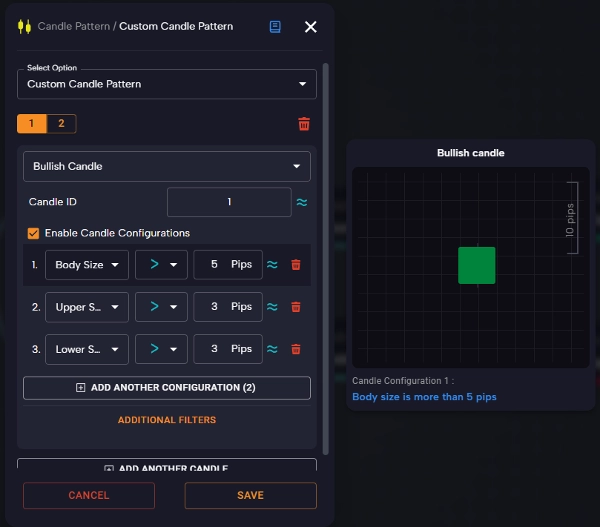Edit the Candle ID input field
Screen dimensions: 600x527
tap(229, 202)
